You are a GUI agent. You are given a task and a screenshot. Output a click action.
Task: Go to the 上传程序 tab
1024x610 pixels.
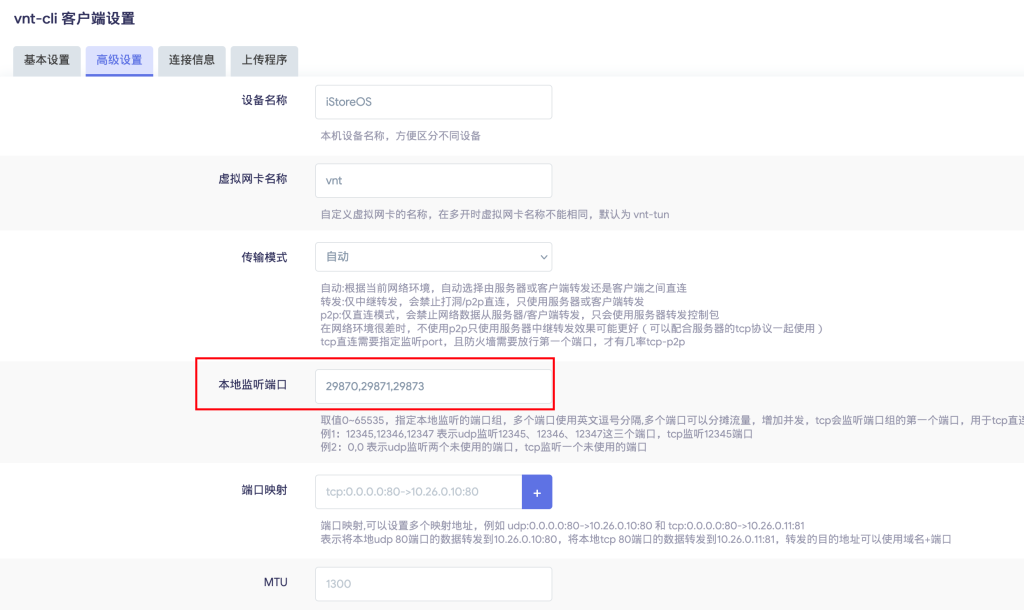click(x=264, y=60)
